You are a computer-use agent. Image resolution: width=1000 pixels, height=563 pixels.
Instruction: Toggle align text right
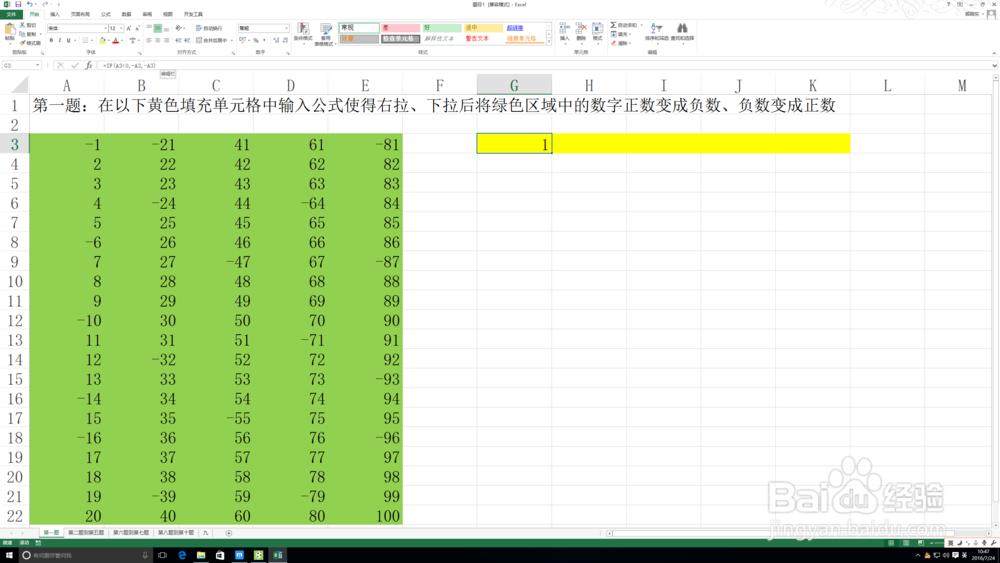(166, 40)
